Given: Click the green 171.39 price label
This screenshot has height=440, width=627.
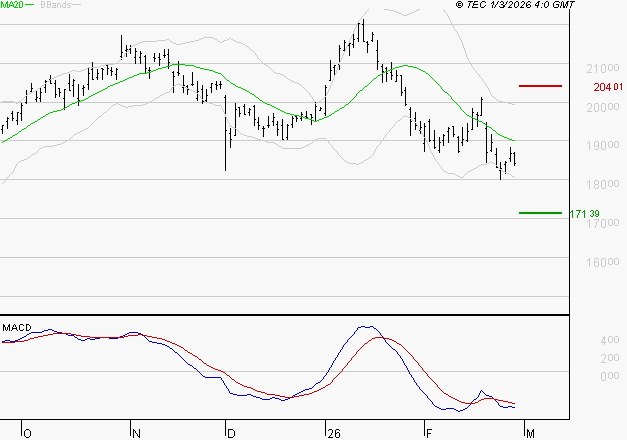Looking at the screenshot, I should 584,214.
